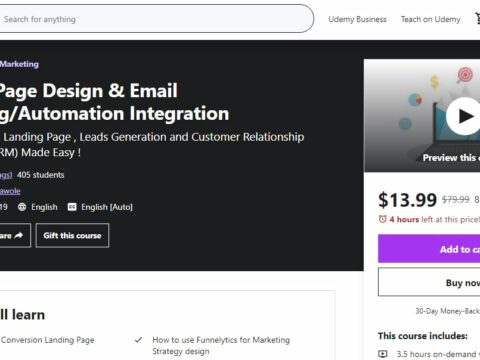The image size is (480, 360).
Task: Click the Leads Generation course subtitle
Action: click(152, 145)
